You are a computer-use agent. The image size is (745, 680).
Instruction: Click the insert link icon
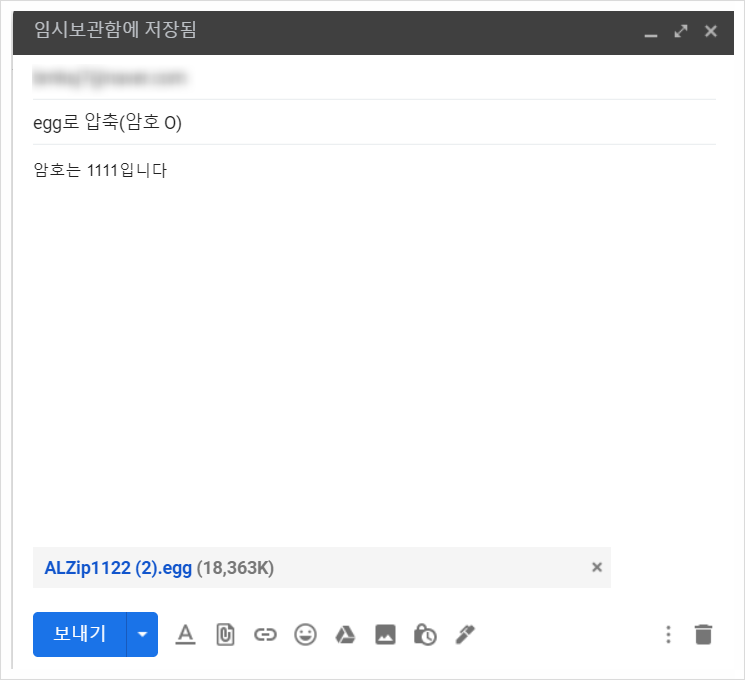click(x=265, y=634)
